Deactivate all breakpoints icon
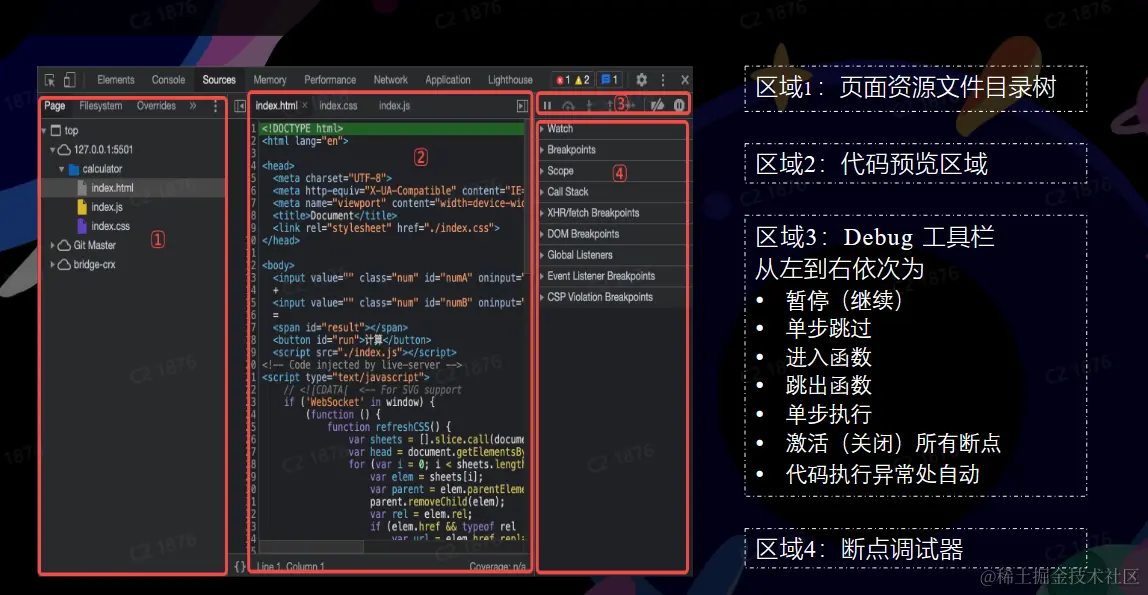1148x595 pixels. tap(657, 105)
